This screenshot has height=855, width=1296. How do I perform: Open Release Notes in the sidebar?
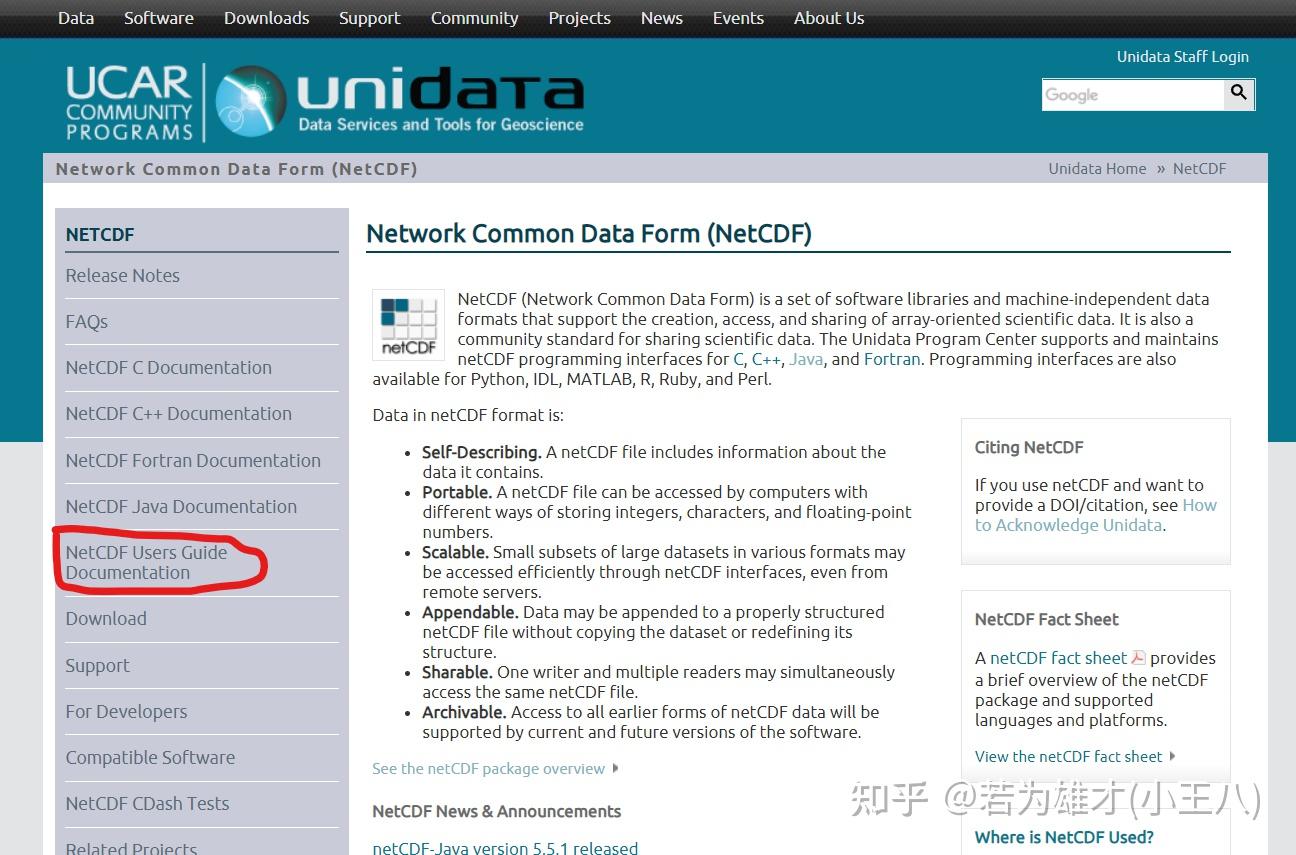[122, 275]
